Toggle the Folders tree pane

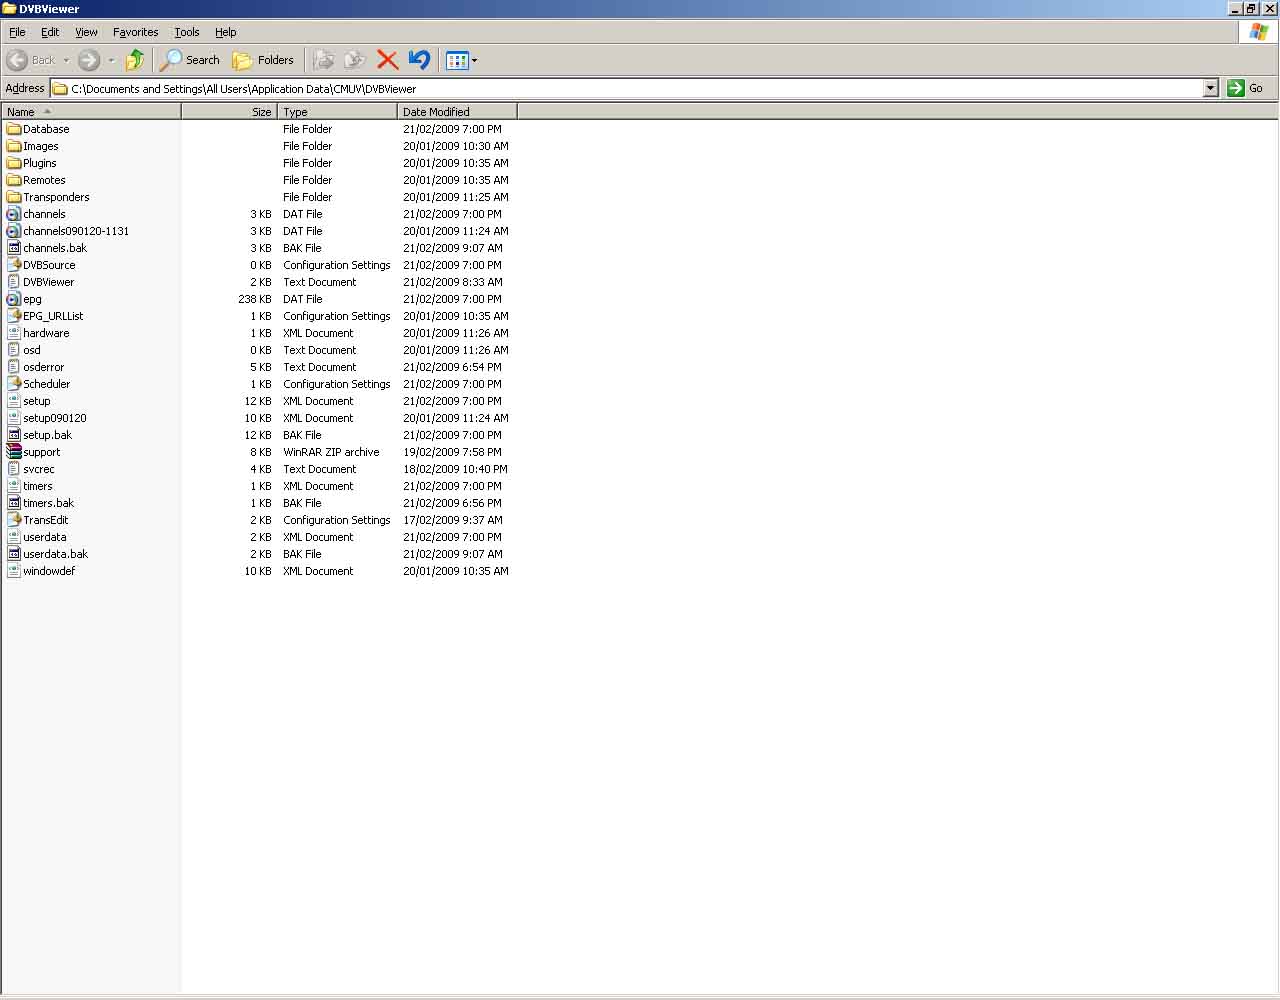coord(263,60)
